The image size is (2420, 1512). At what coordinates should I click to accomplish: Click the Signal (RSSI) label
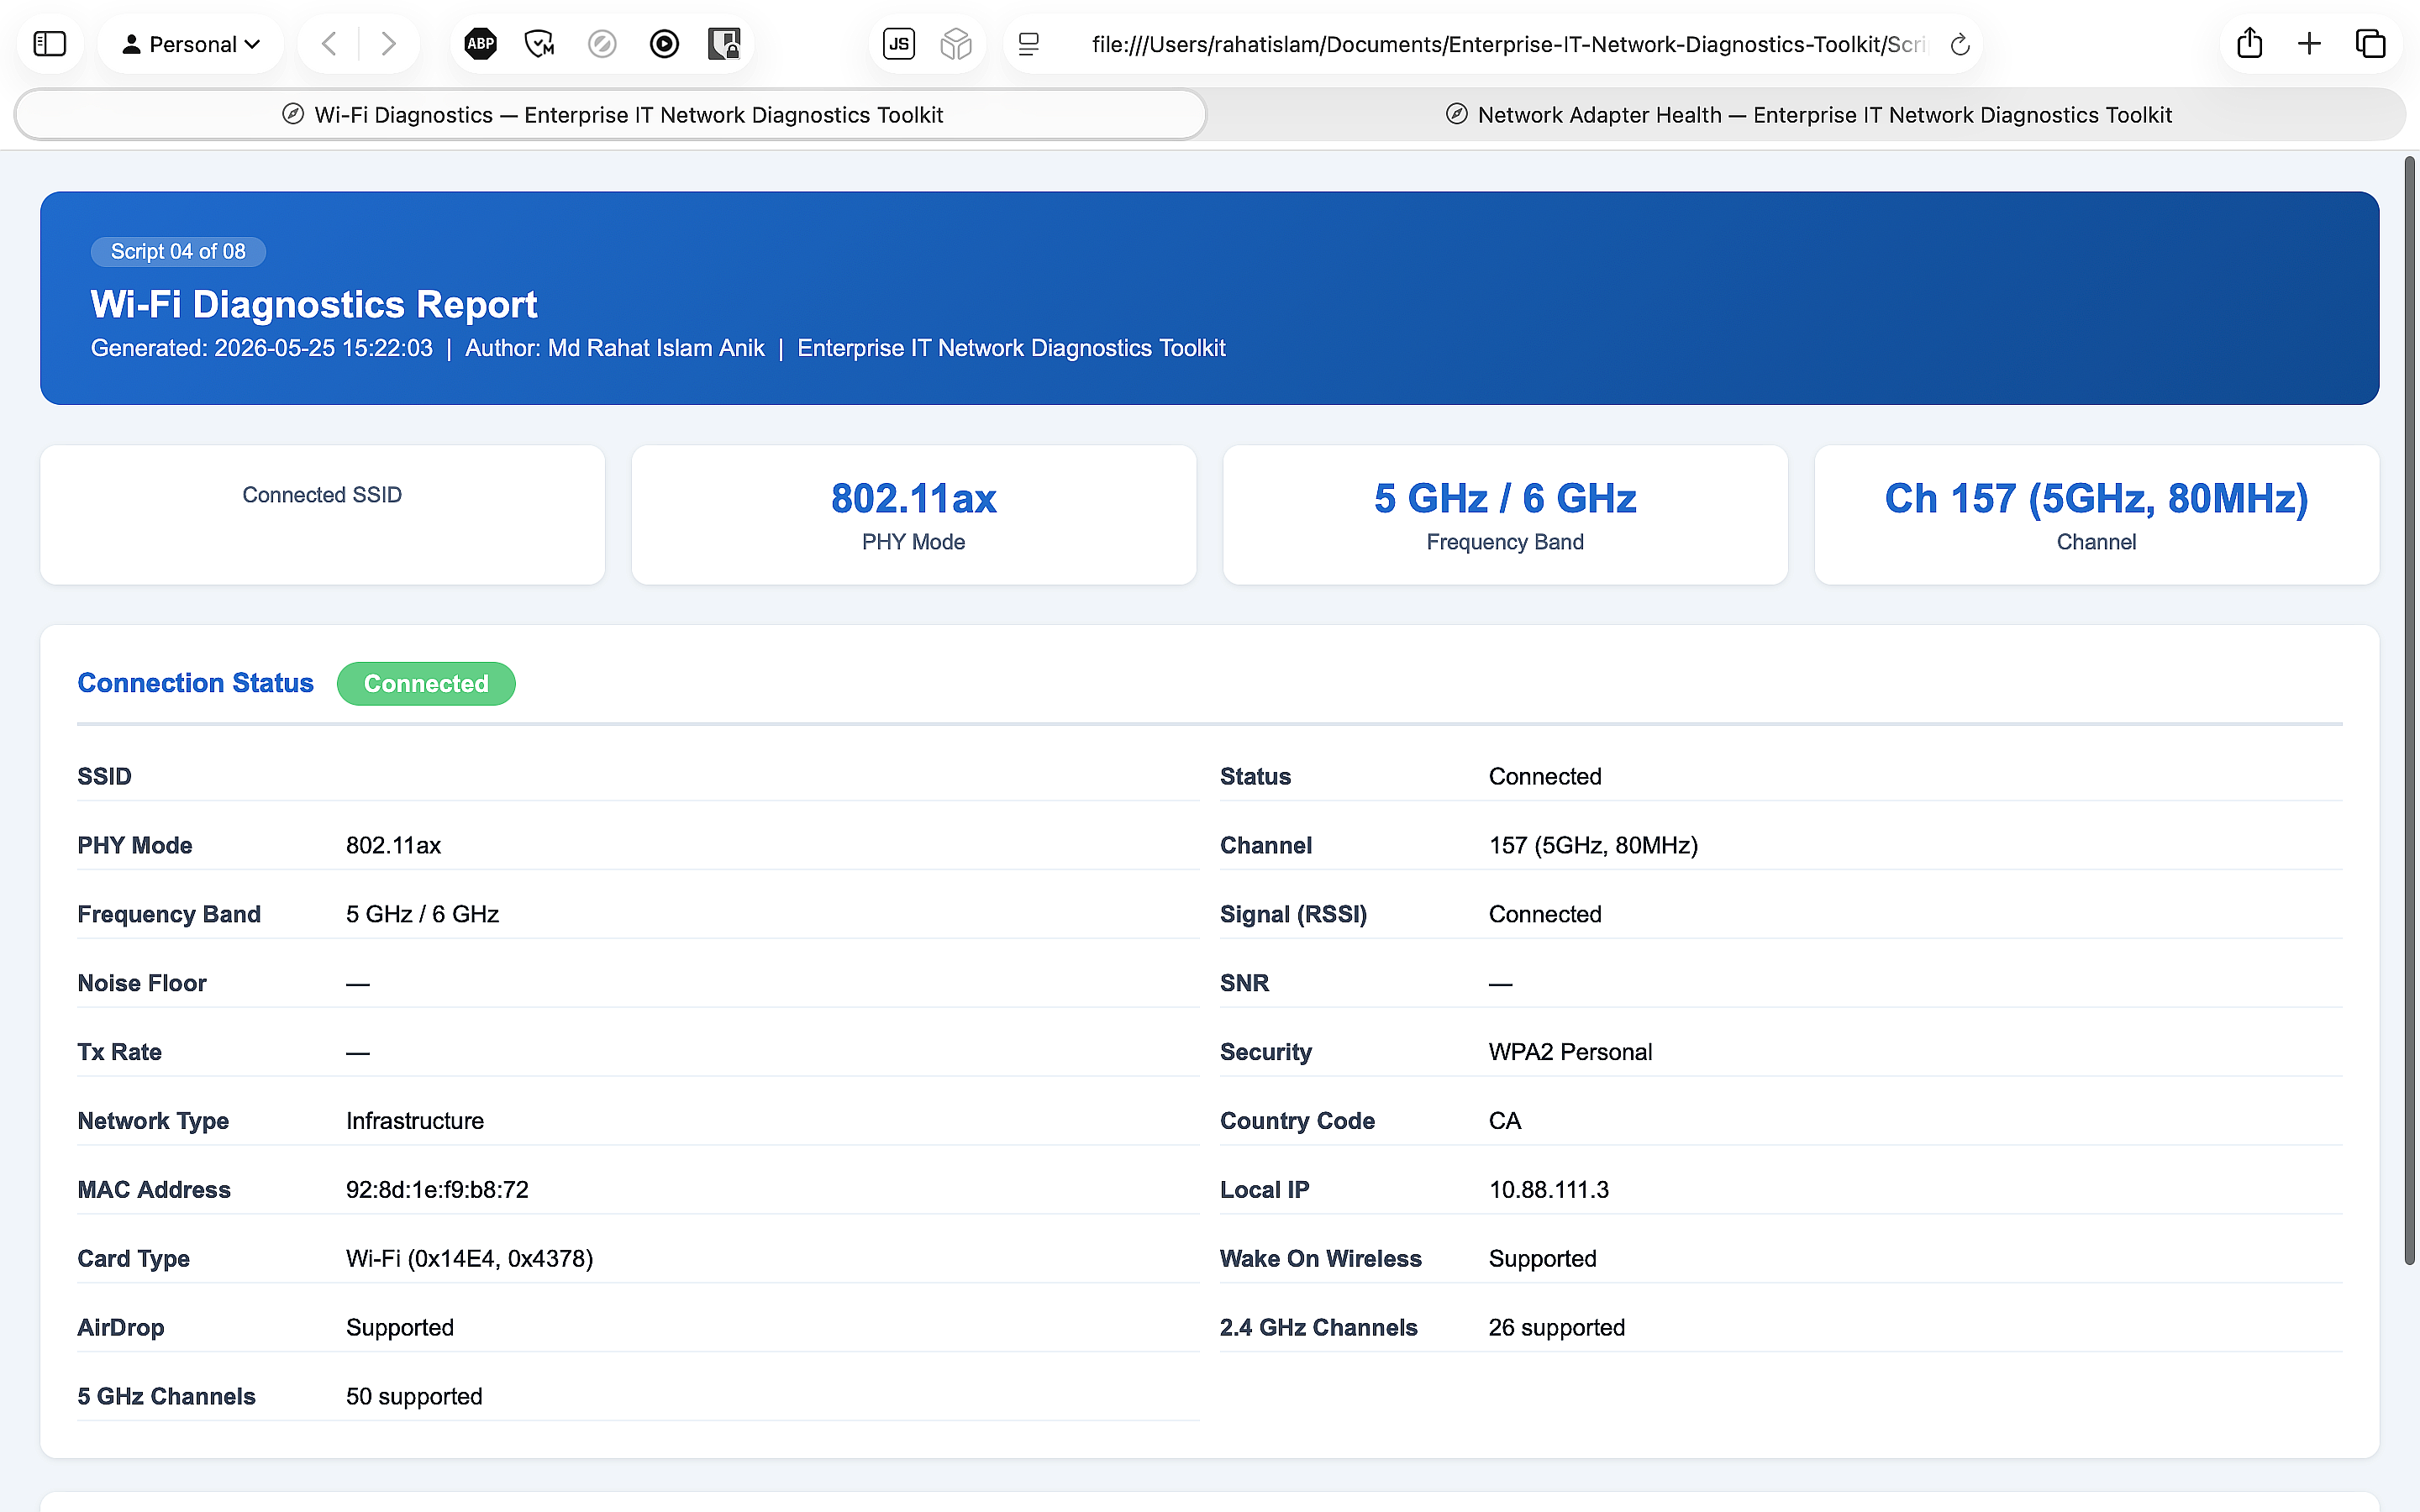point(1293,914)
